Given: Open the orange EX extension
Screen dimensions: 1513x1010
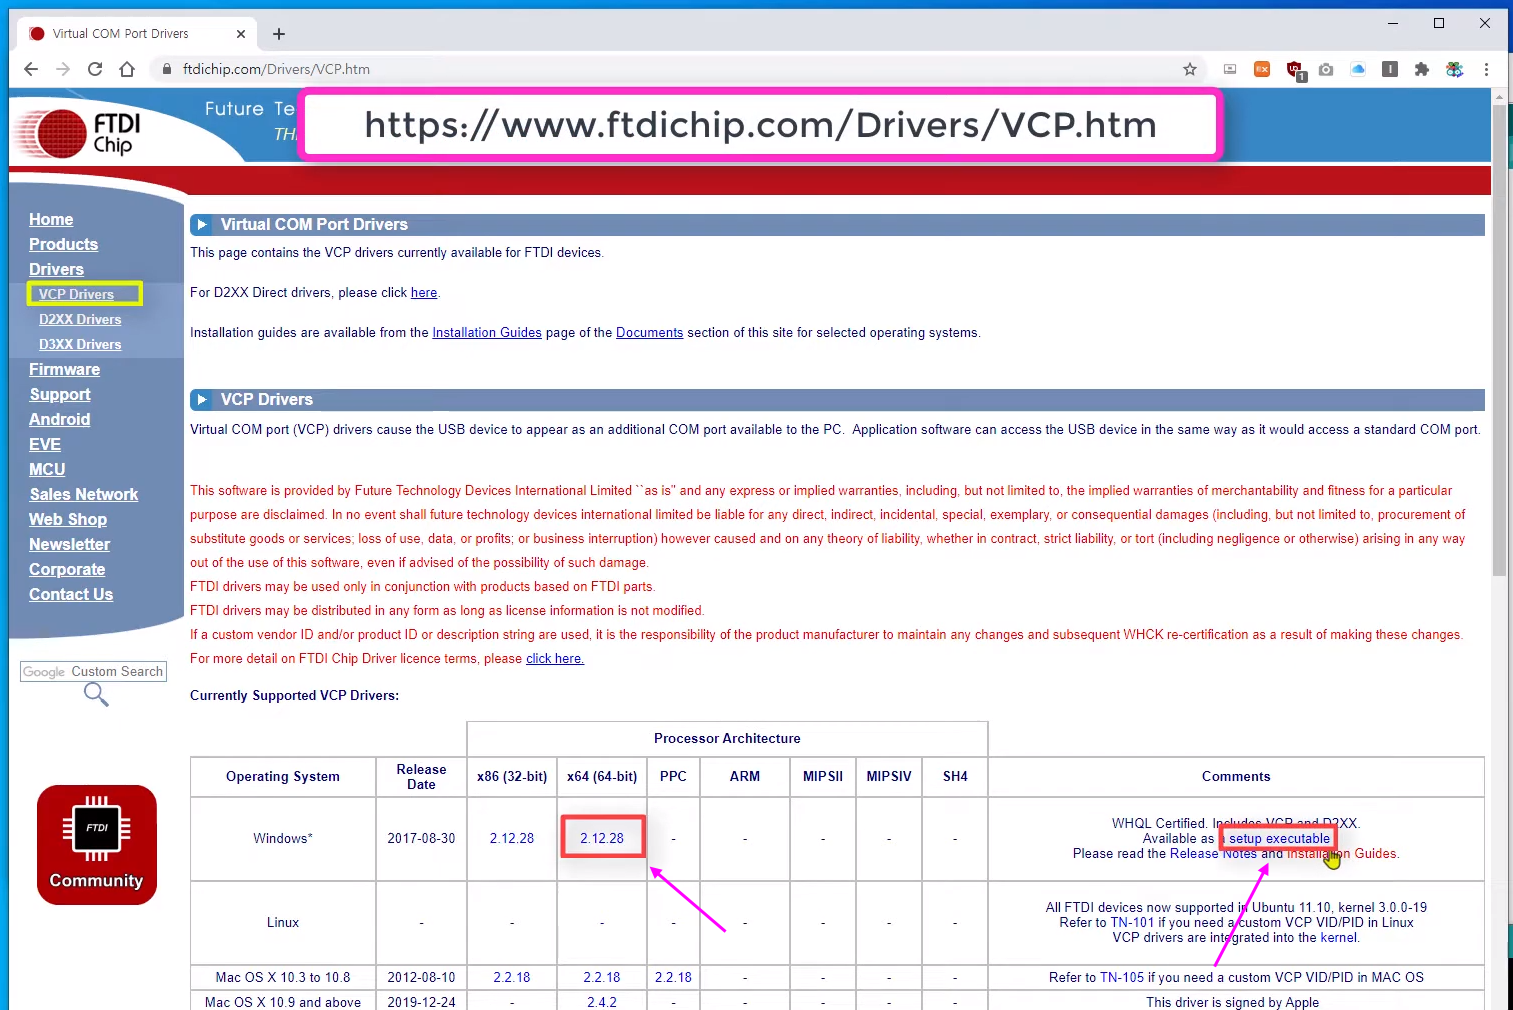Looking at the screenshot, I should pyautogui.click(x=1262, y=69).
